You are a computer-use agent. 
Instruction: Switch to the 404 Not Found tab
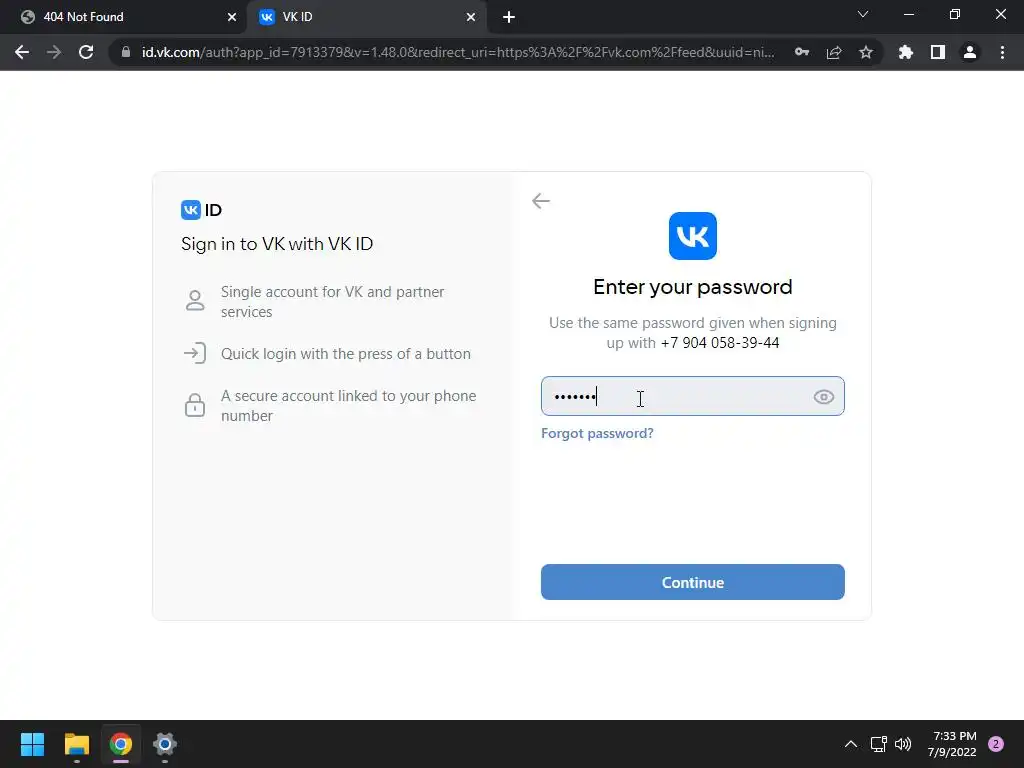(123, 17)
